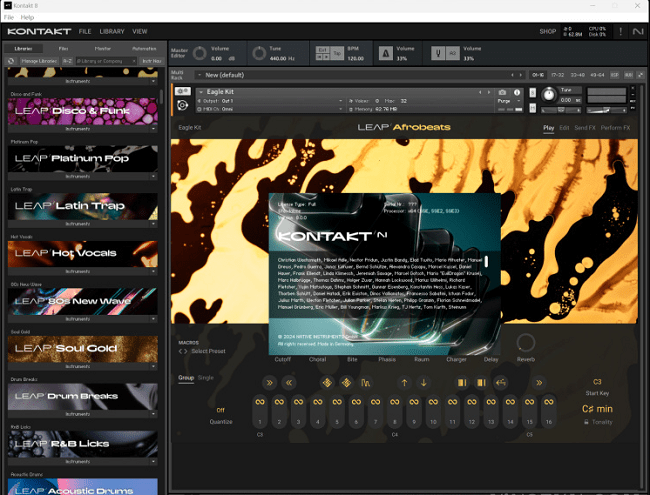Toggle Quantize Off setting
This screenshot has height=495, width=650.
(219, 410)
